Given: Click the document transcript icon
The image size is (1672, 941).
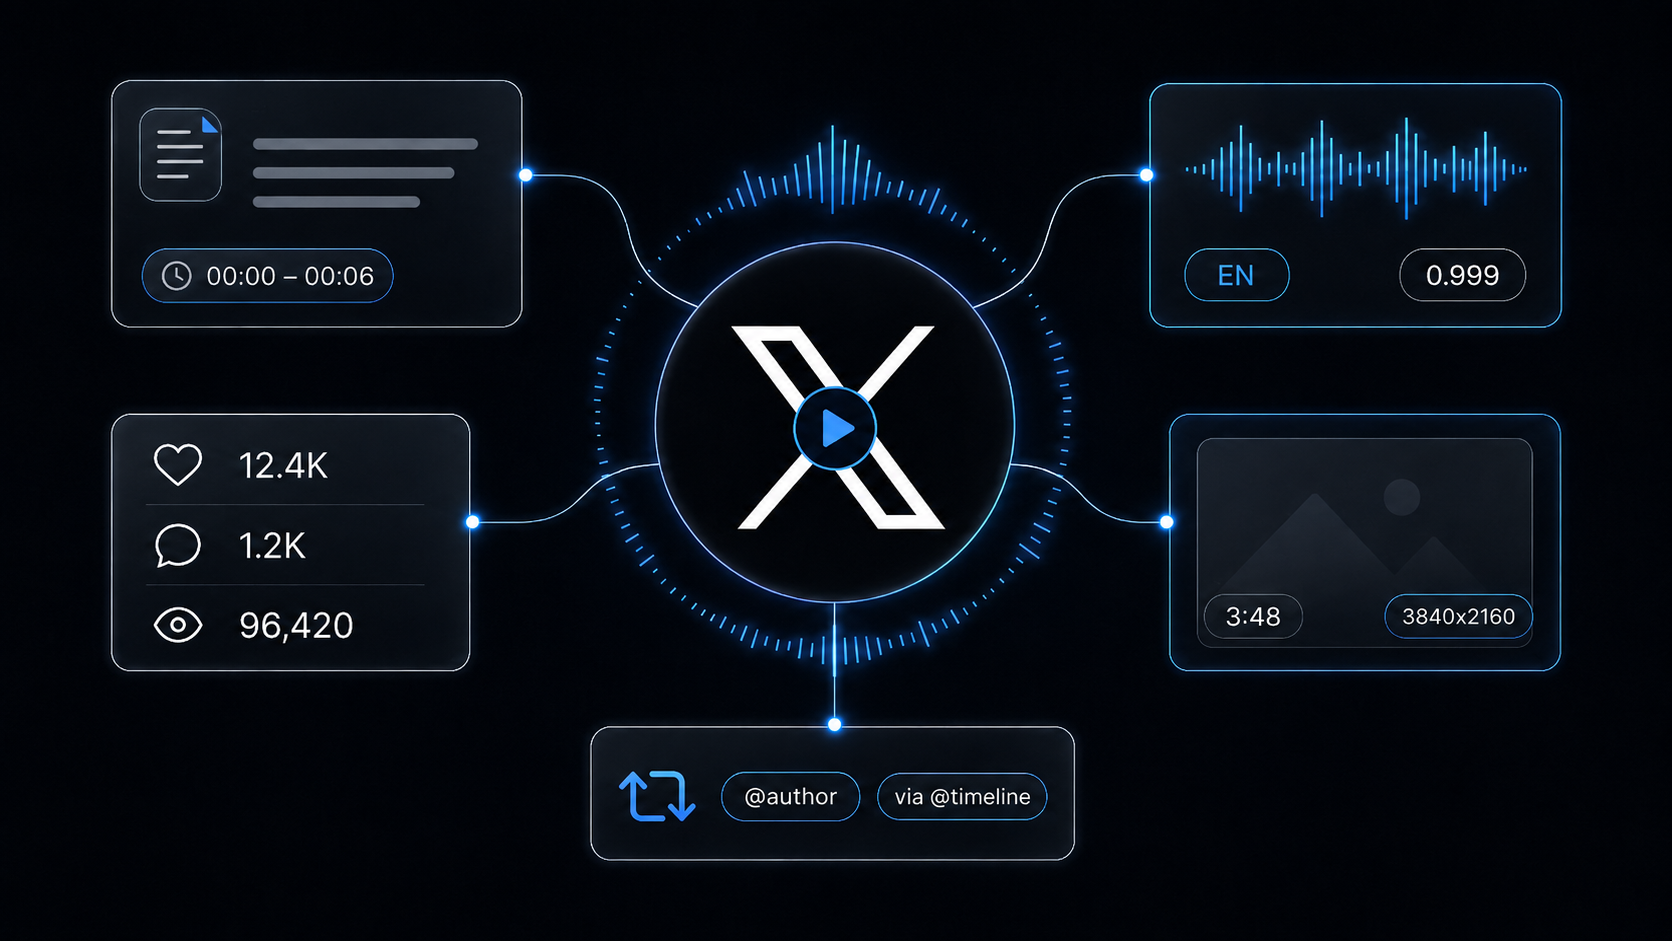Looking at the screenshot, I should click(181, 155).
